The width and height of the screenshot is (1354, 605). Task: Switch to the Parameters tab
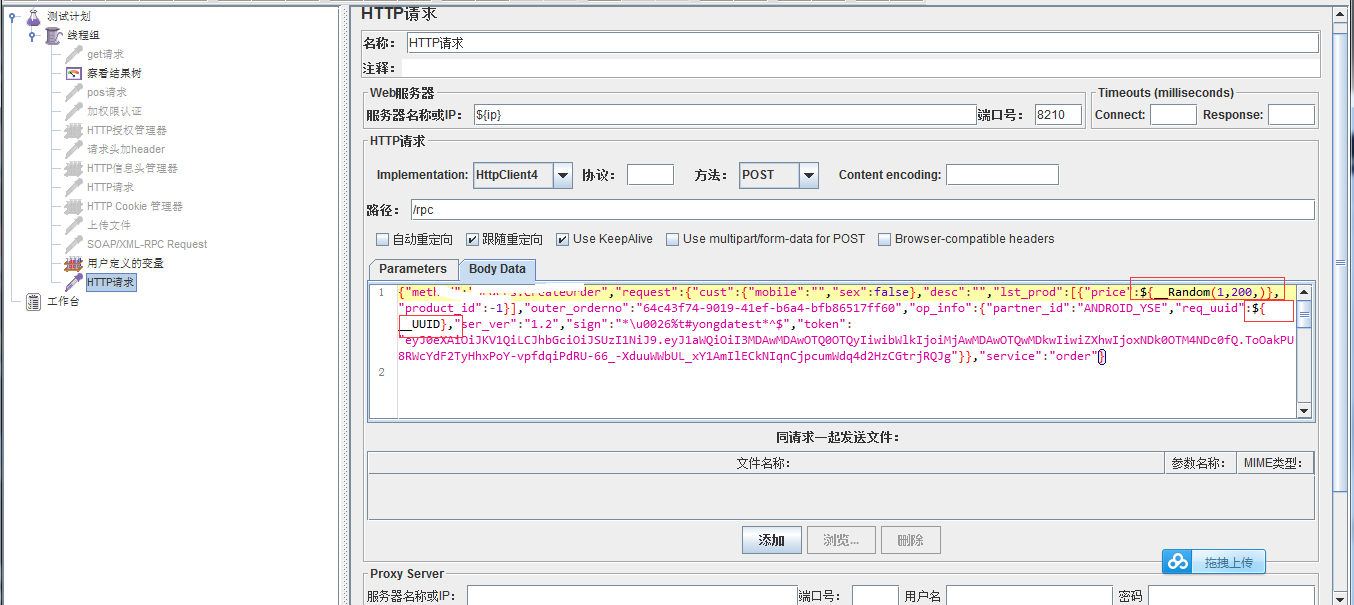click(413, 269)
